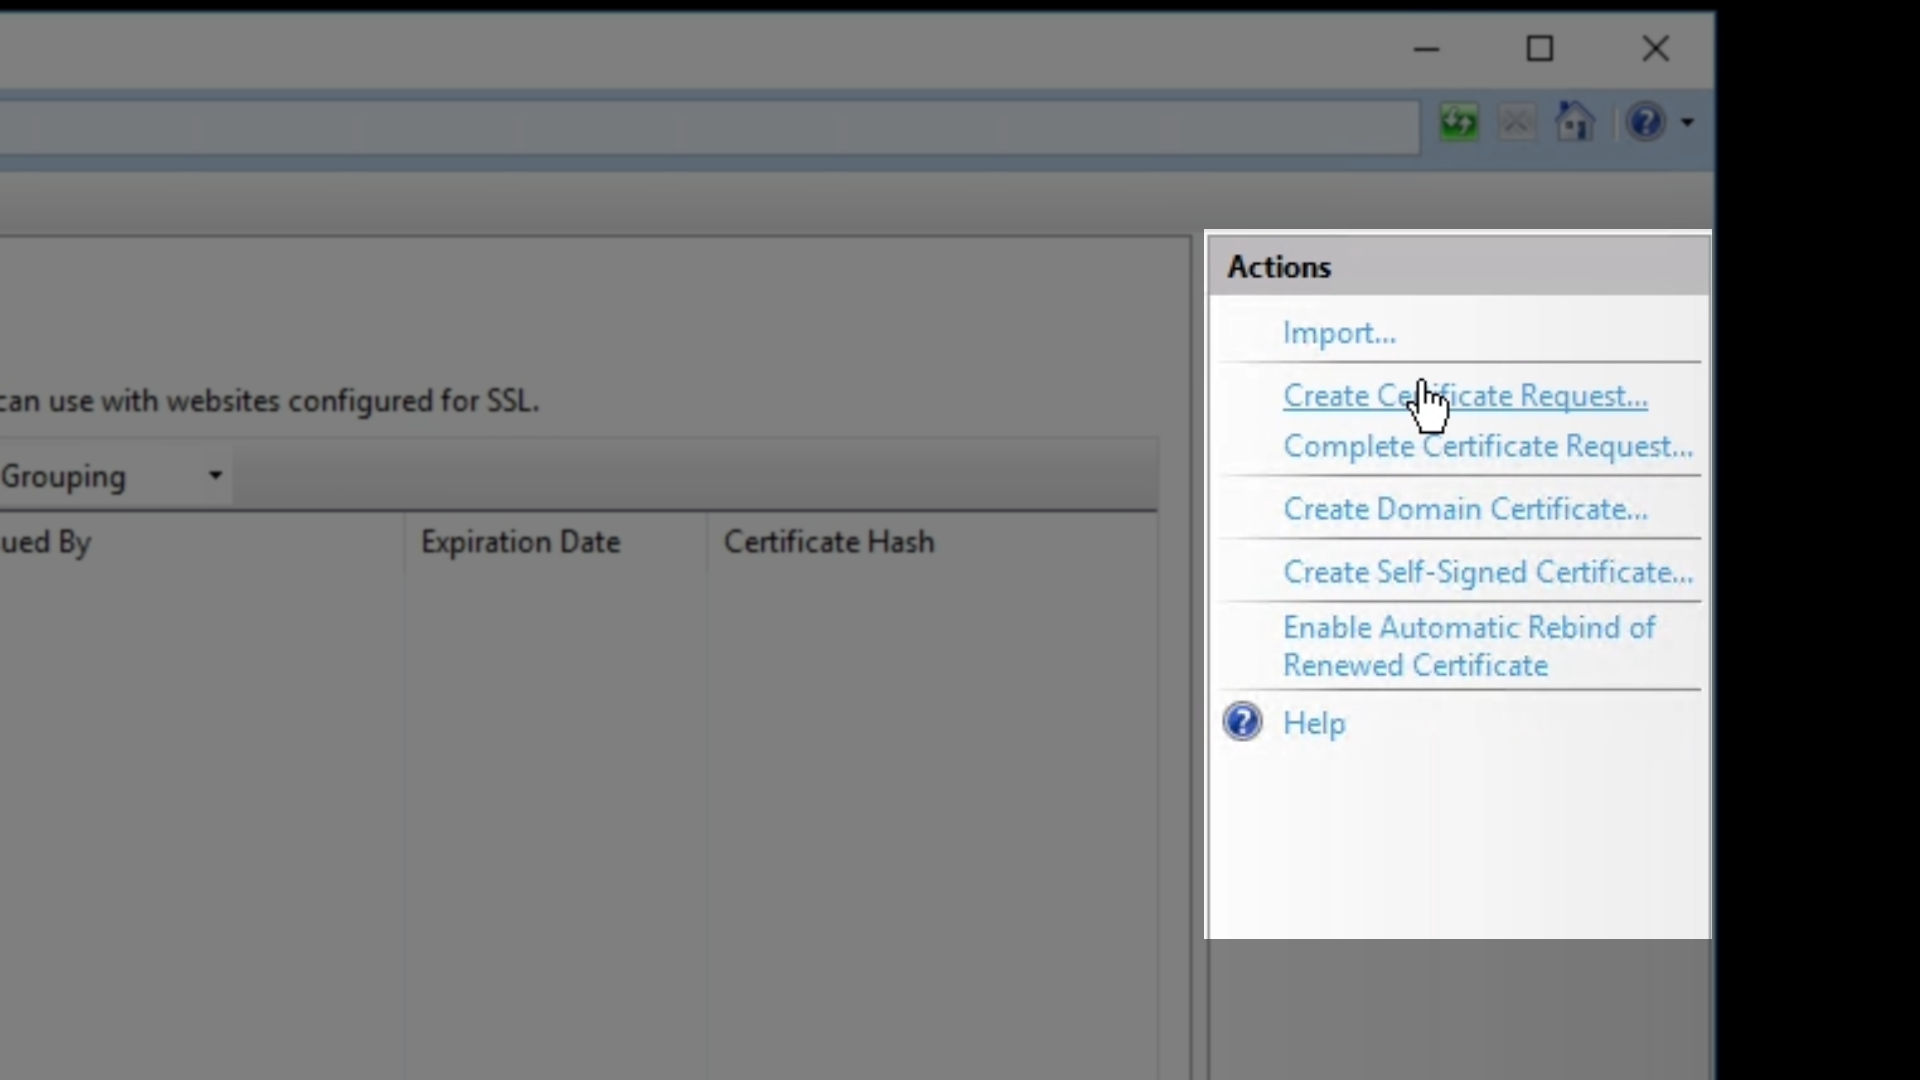Click the greyed-out stop icon in toolbar
The width and height of the screenshot is (1920, 1080).
1516,123
